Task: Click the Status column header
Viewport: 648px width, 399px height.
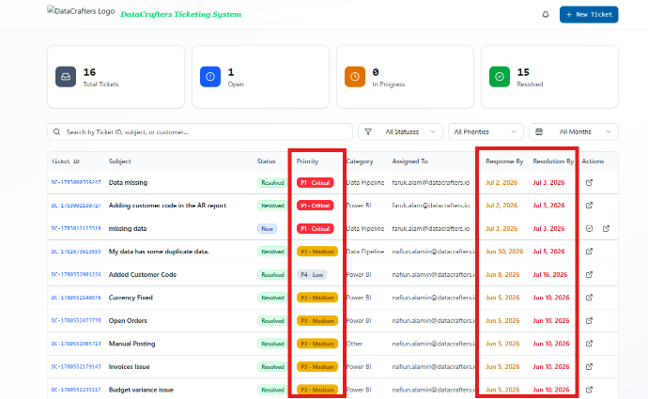Action: 266,161
